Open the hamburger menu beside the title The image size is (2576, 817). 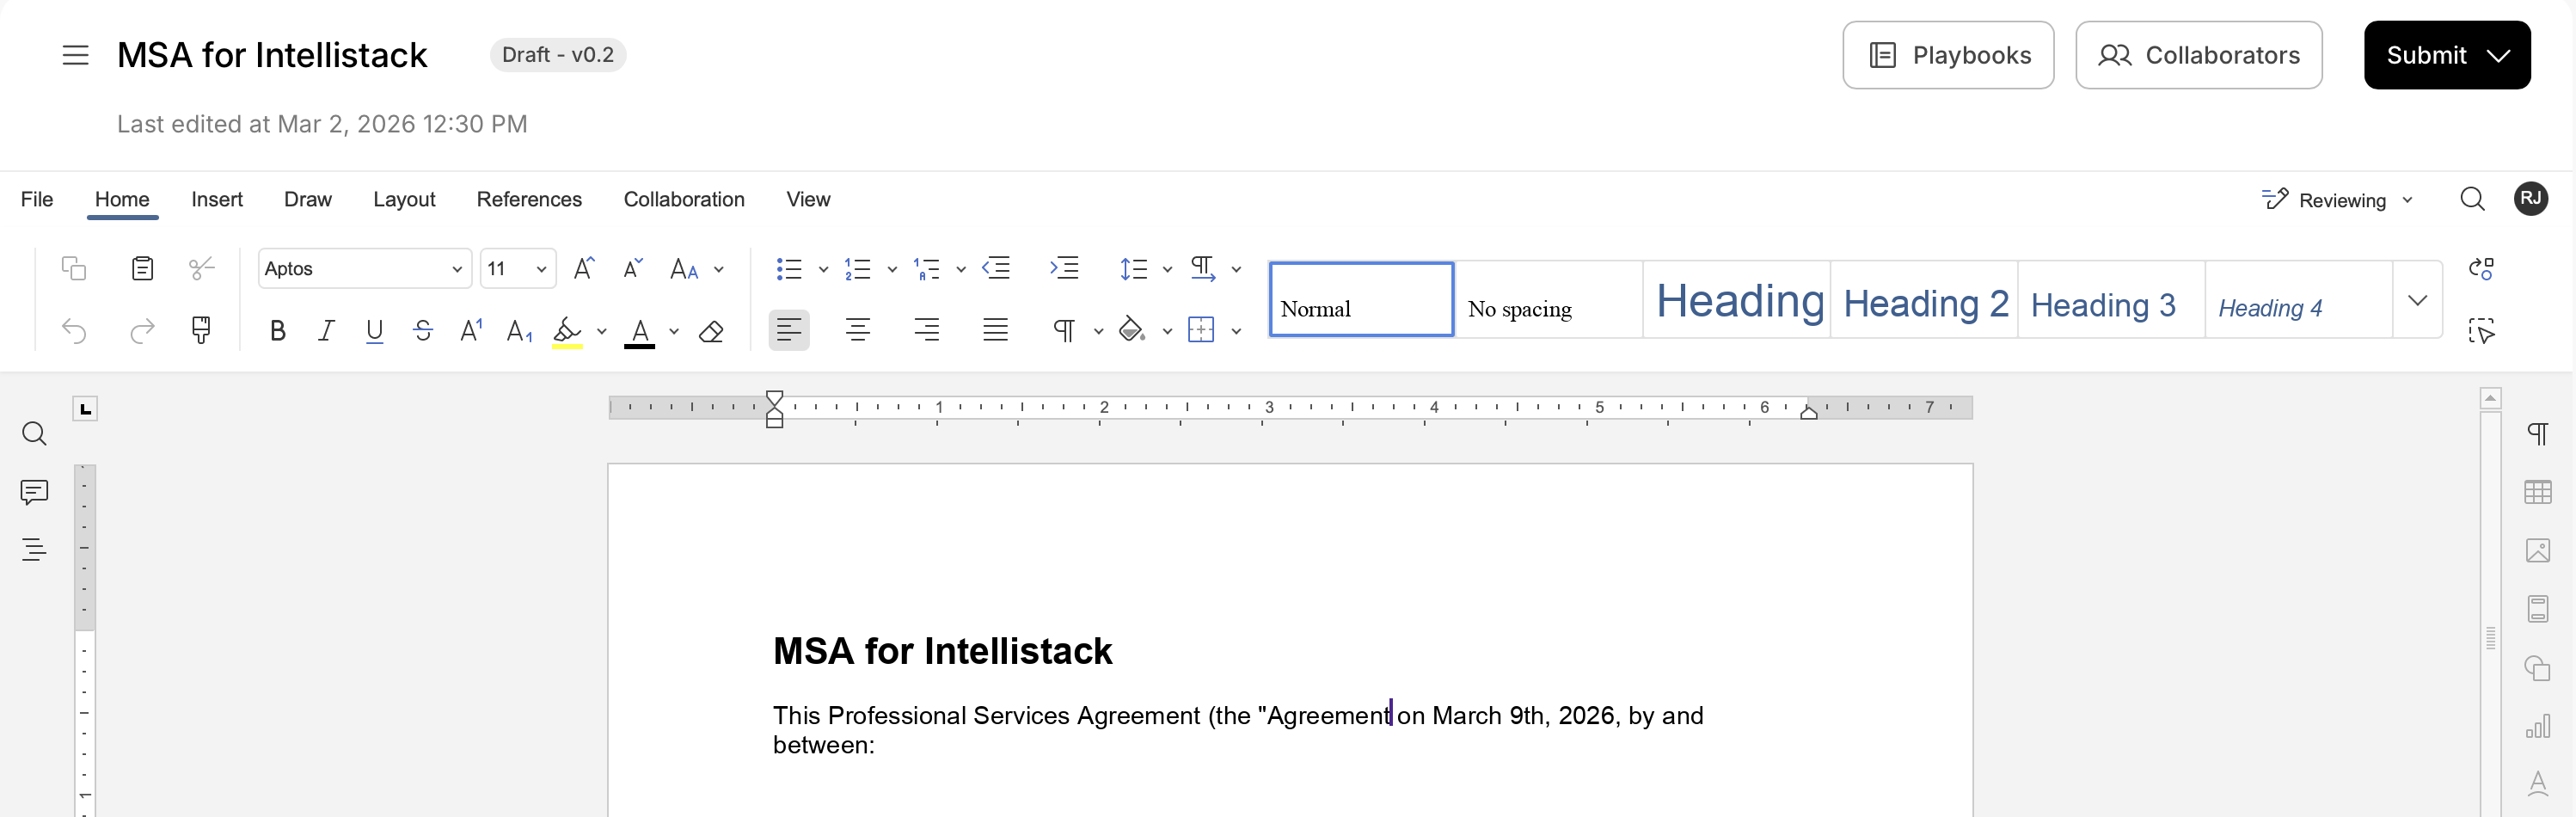75,55
